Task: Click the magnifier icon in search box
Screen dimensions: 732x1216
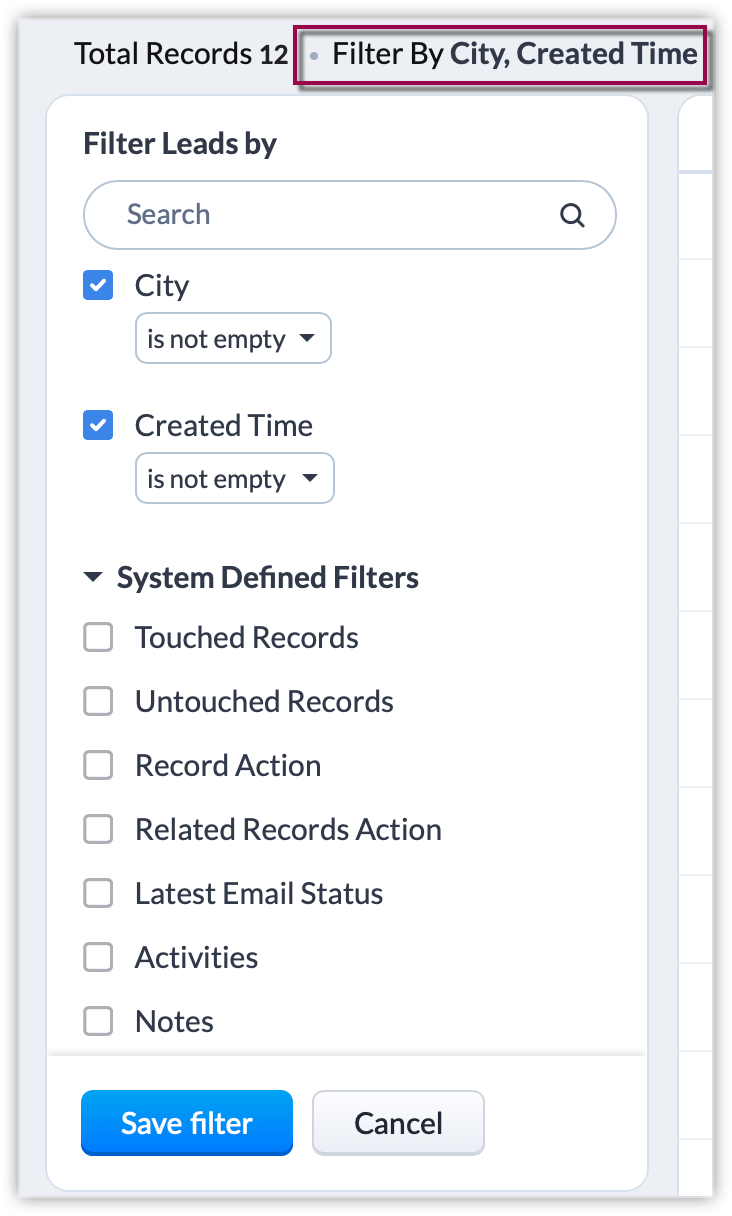Action: (572, 215)
